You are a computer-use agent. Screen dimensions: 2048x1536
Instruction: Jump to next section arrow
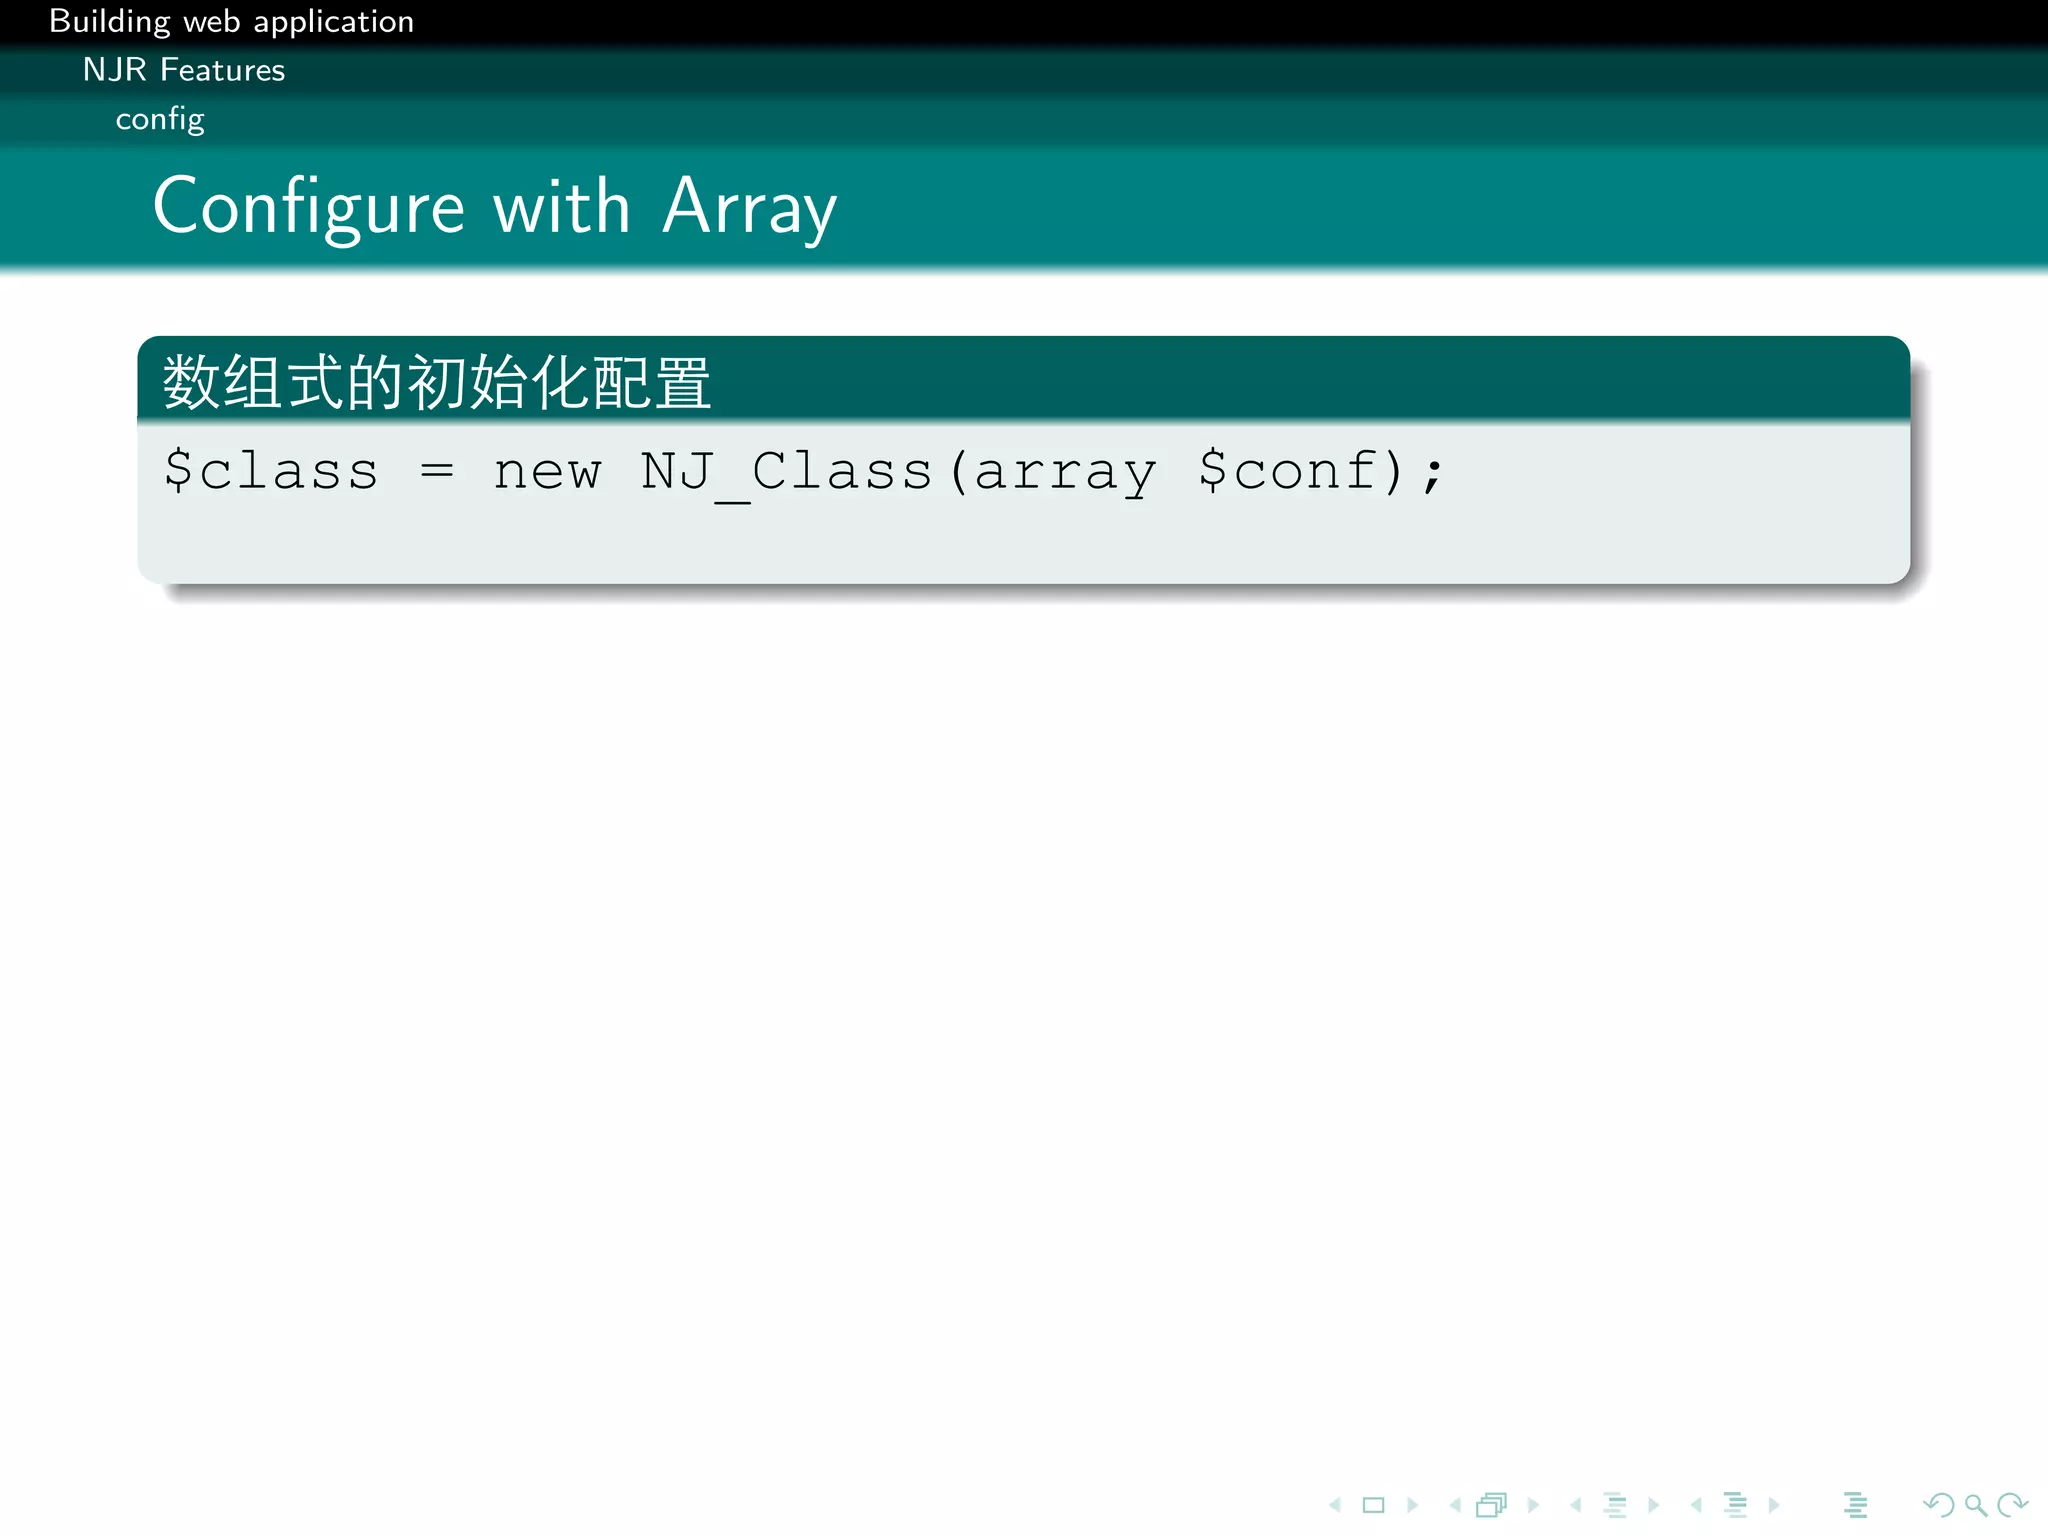click(1774, 1505)
